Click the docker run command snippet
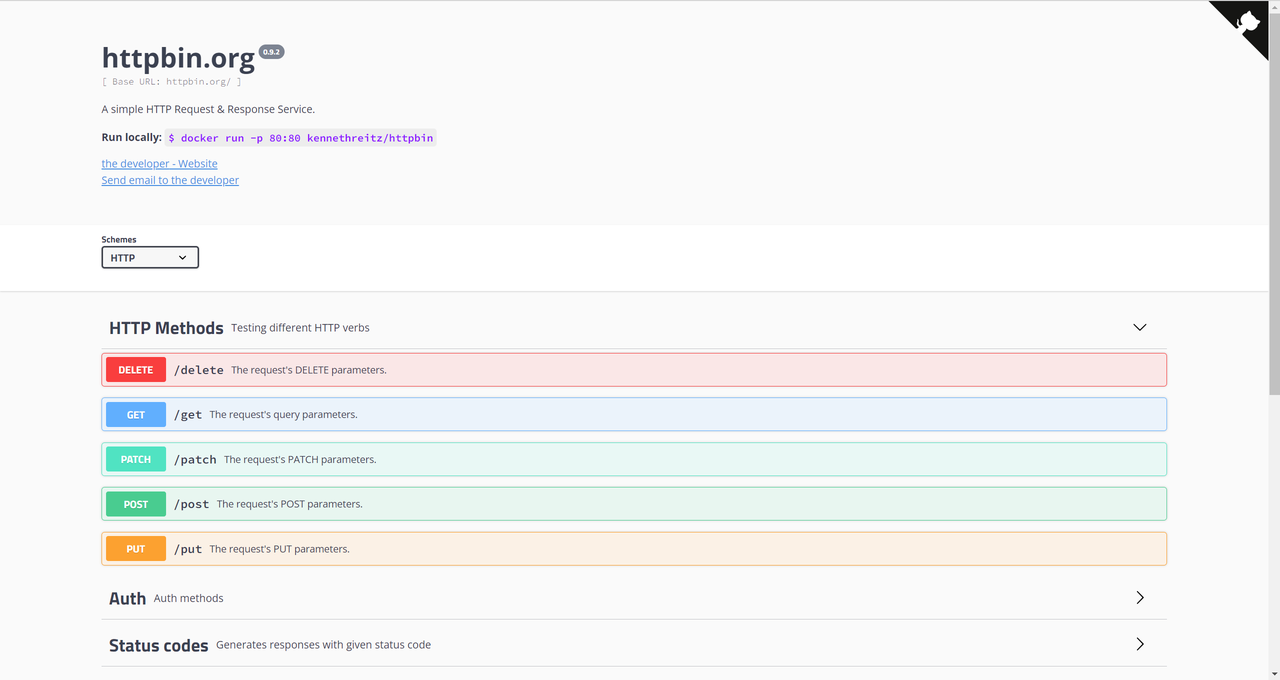This screenshot has width=1280, height=680. (x=301, y=138)
